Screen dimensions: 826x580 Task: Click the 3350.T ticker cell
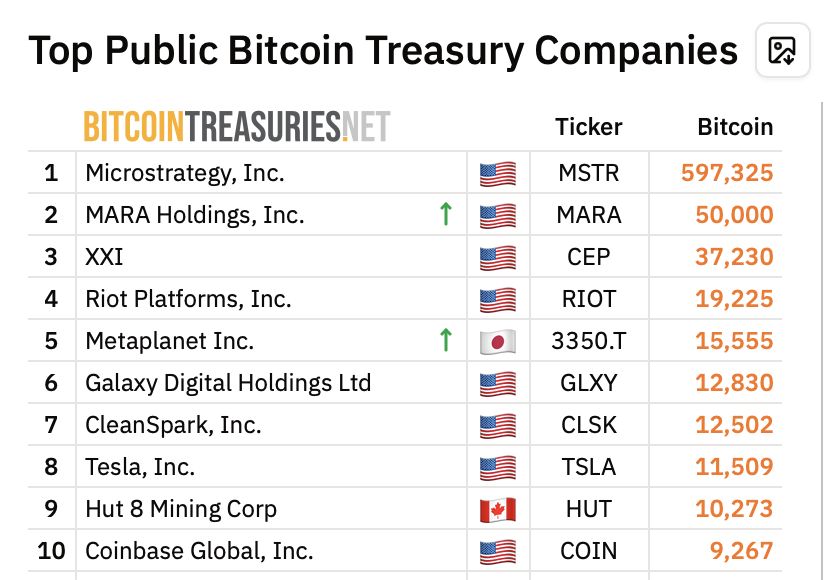(x=588, y=341)
